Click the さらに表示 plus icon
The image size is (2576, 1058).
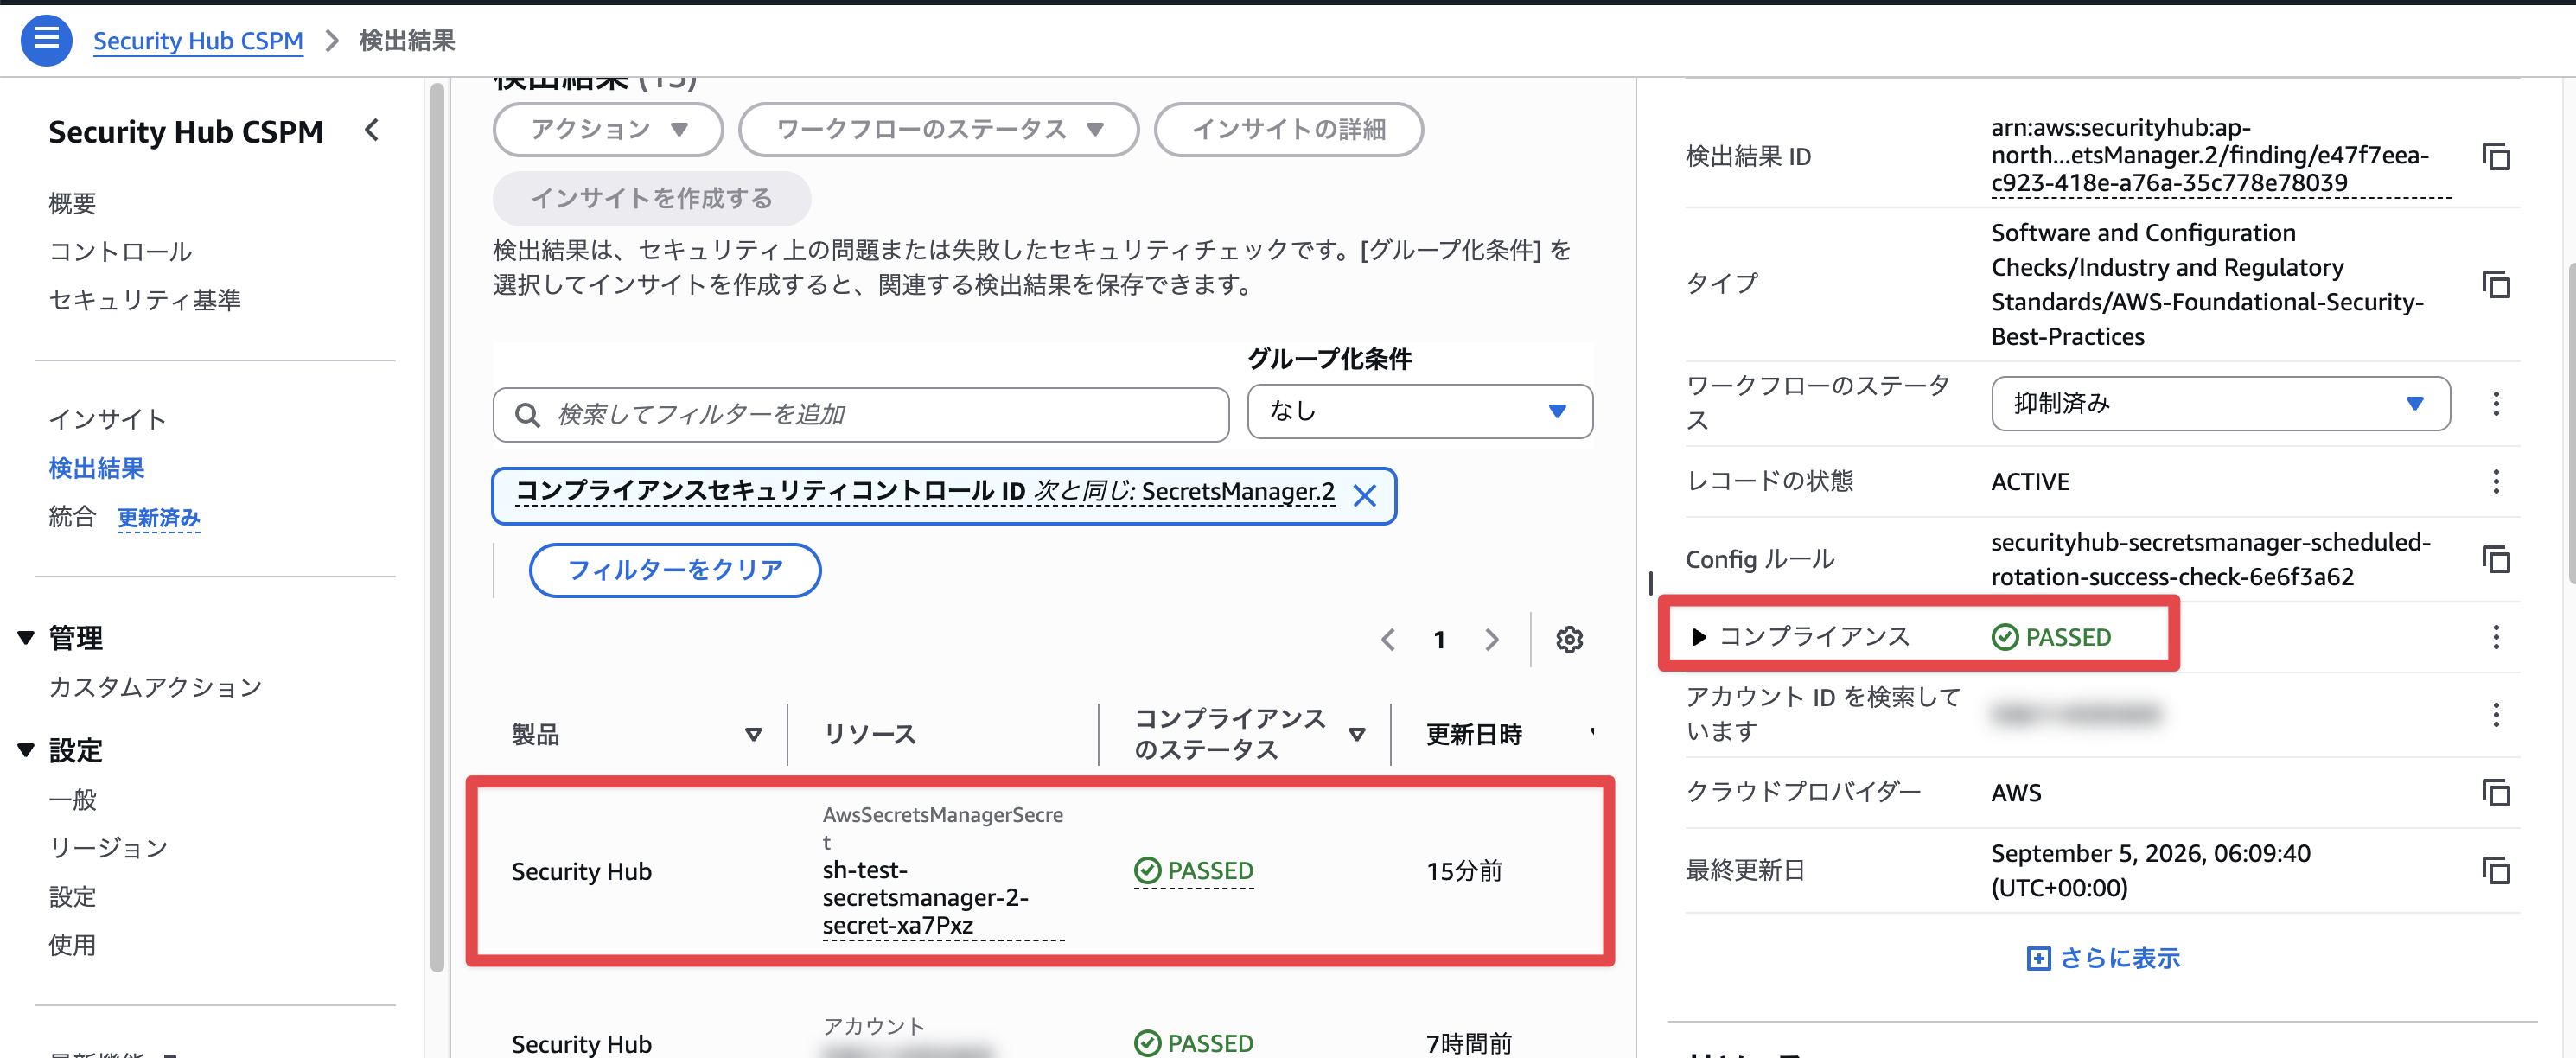[x=2038, y=958]
